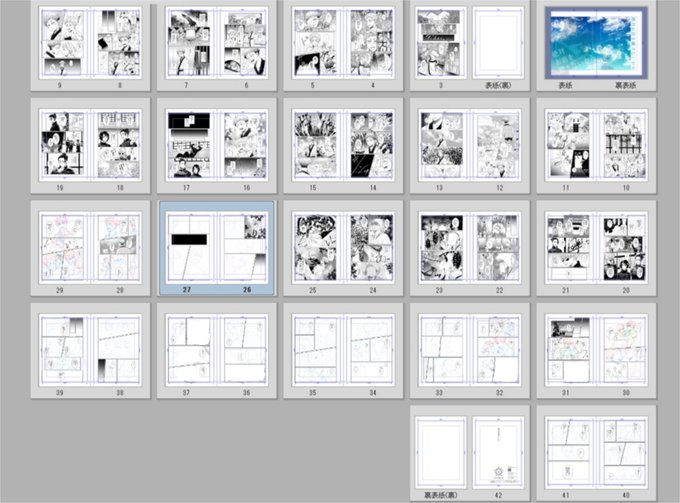Select blank 裏表紙(裏) page thumbnail

point(441,453)
